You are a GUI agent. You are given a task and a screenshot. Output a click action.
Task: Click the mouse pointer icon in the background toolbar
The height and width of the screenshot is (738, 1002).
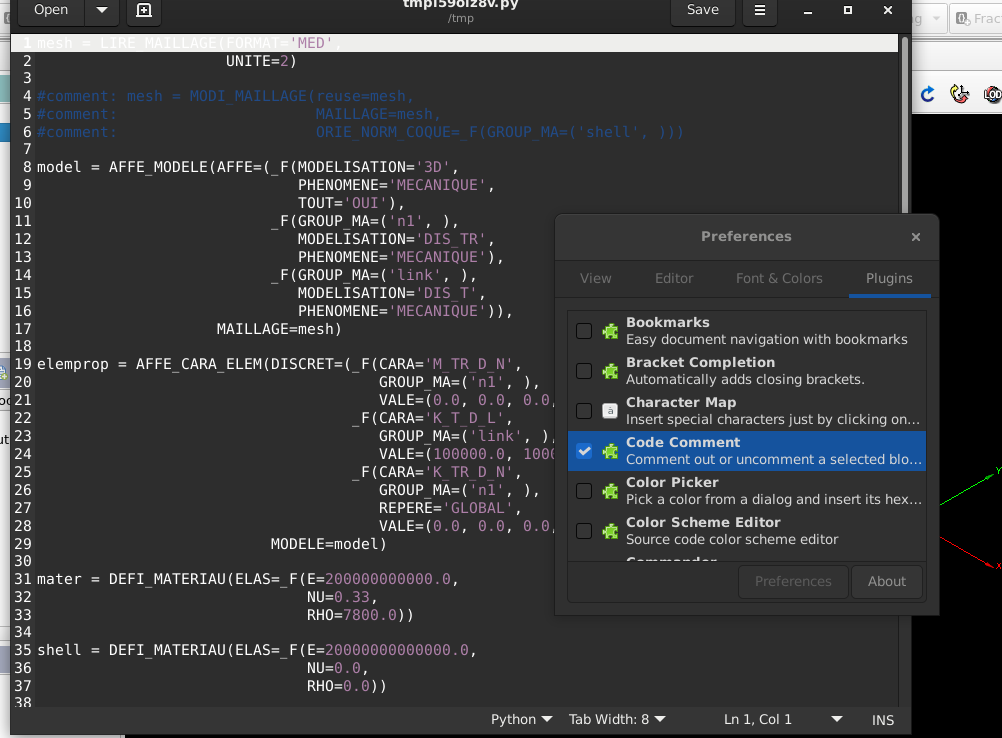coord(959,94)
